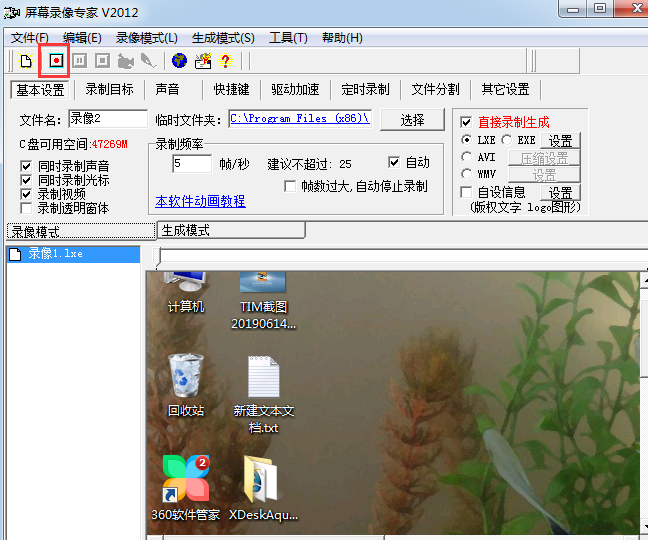
Task: Click the registration note toolbar icon
Action: pos(203,61)
